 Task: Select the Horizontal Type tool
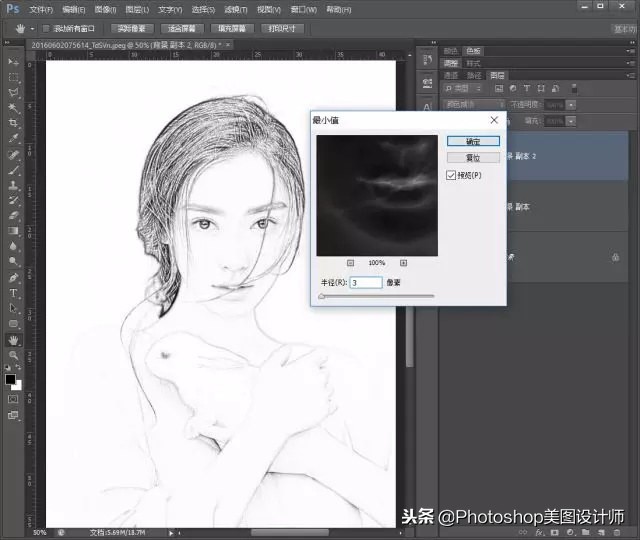pyautogui.click(x=13, y=293)
